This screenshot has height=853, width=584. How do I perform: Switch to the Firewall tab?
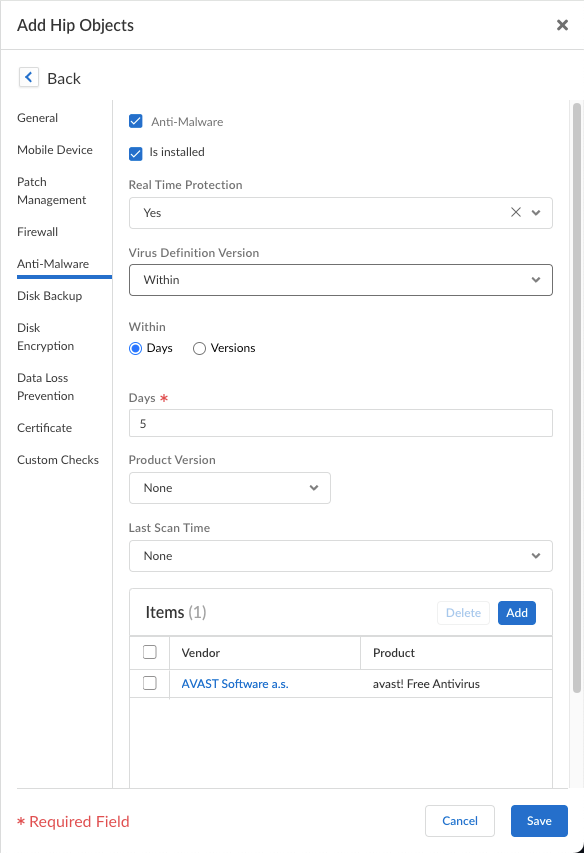click(38, 232)
